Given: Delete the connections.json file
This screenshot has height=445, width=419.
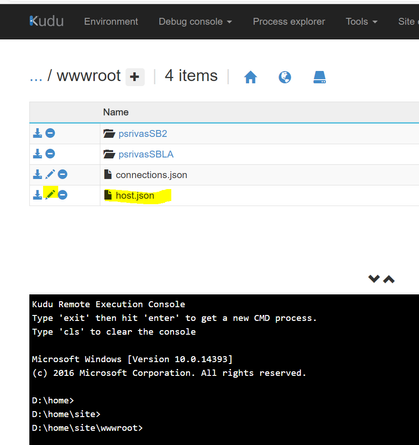Looking at the screenshot, I should coord(62,174).
